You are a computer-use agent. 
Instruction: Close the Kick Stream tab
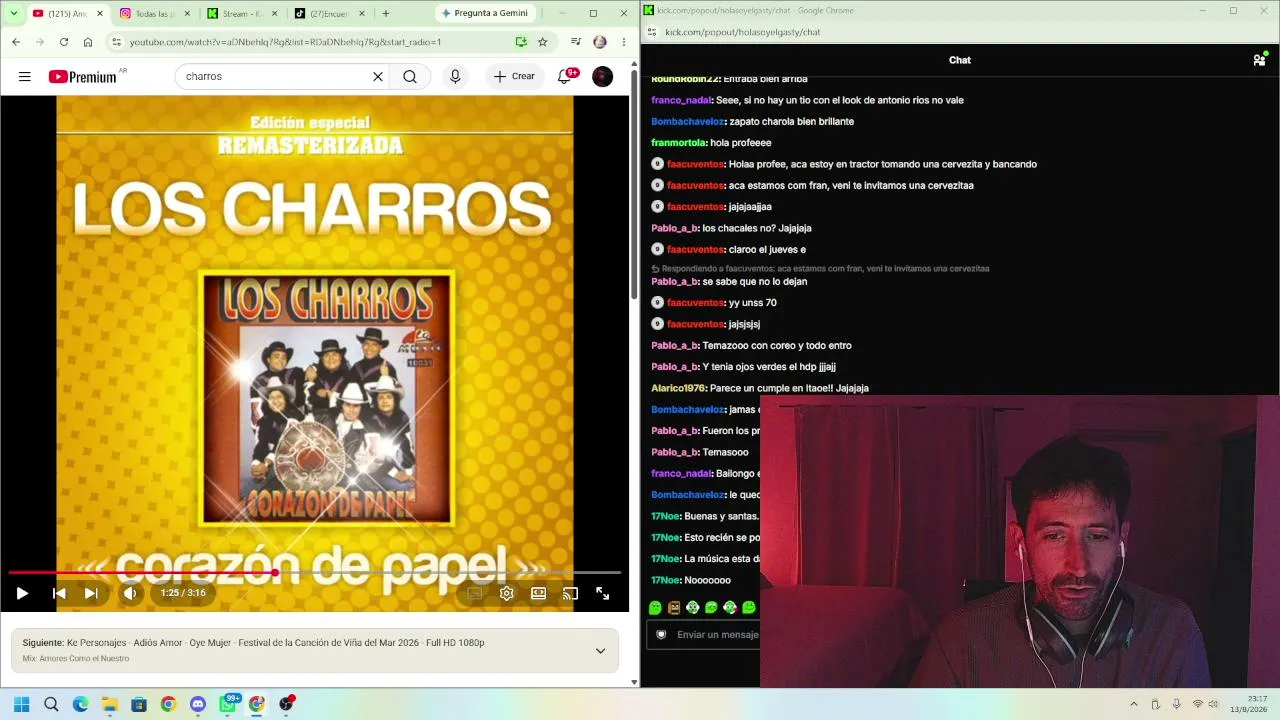[275, 13]
